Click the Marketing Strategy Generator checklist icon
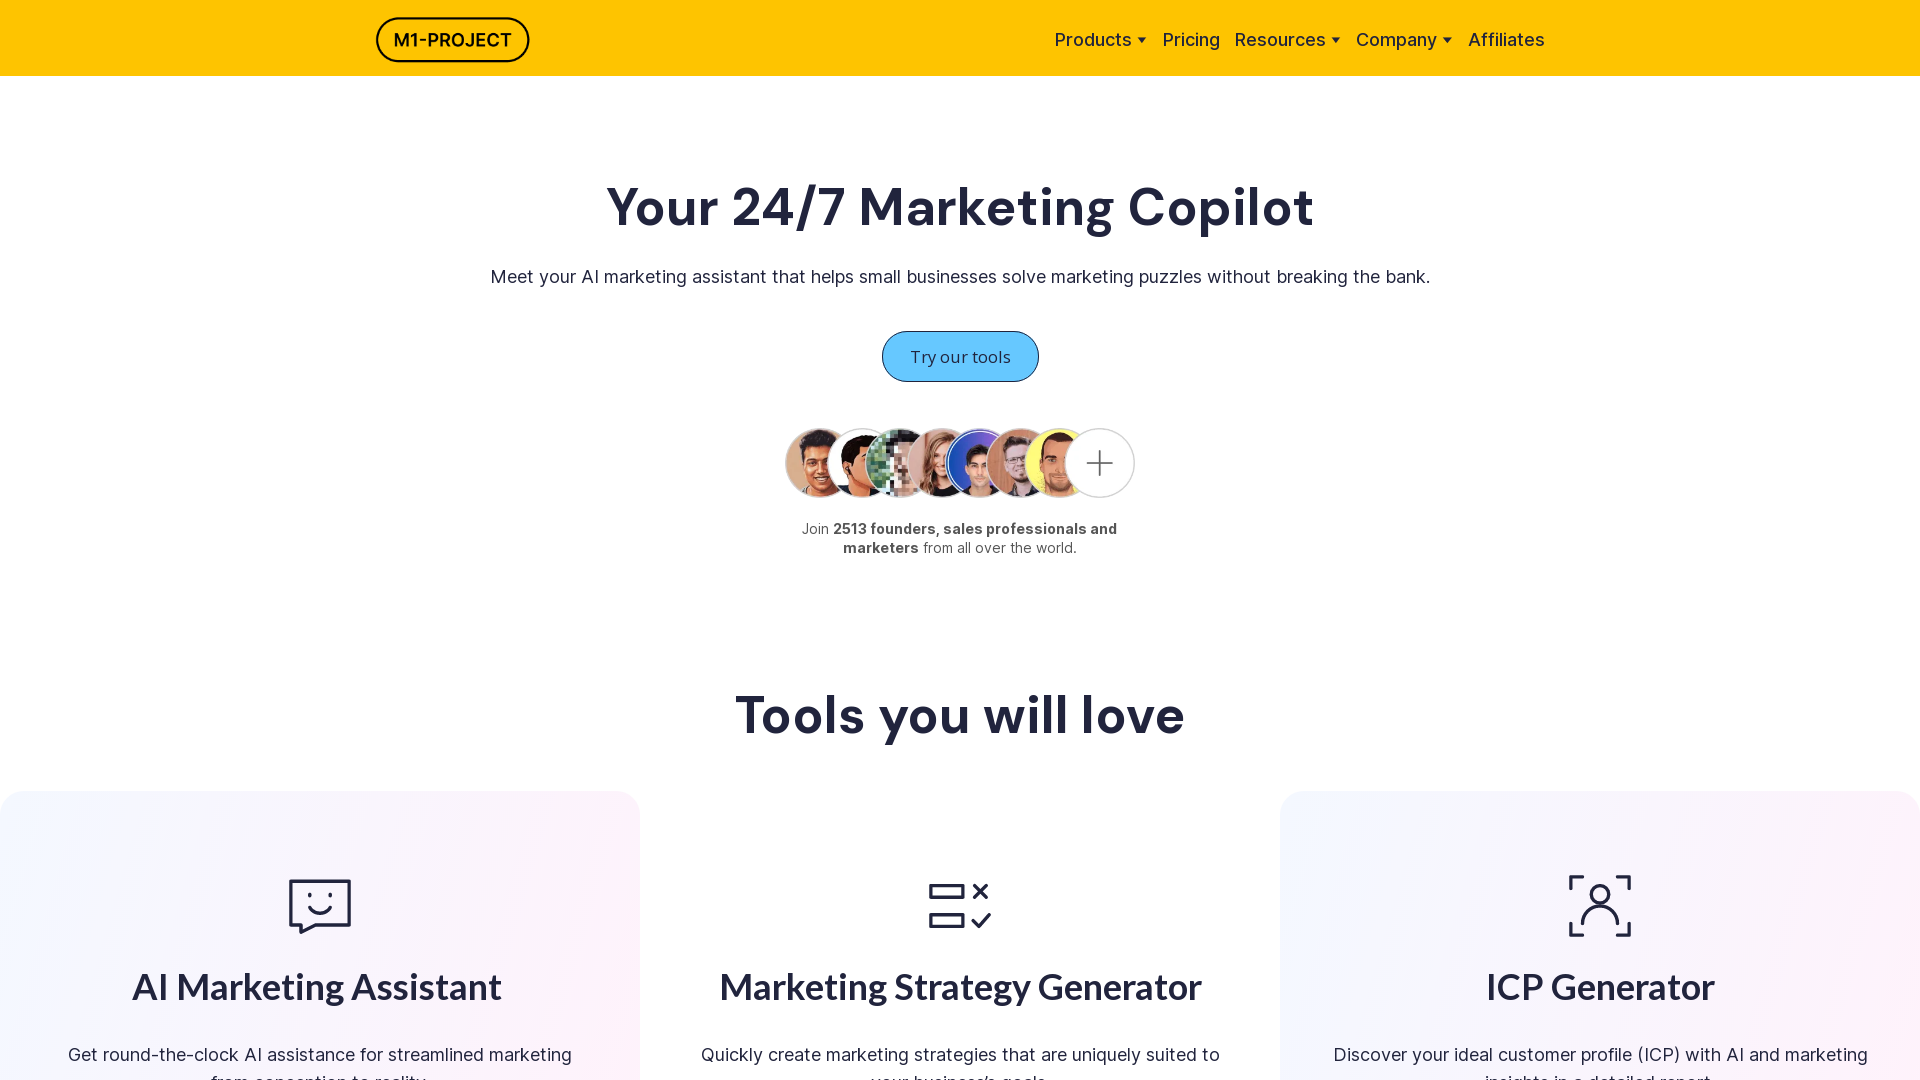 (x=960, y=906)
